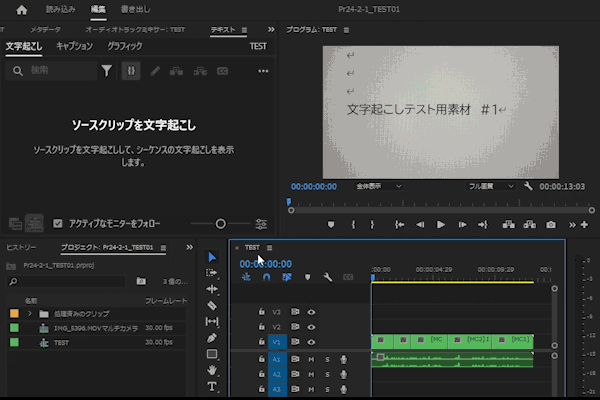
Task: Click the Lift button in Program monitor
Action: coord(509,225)
